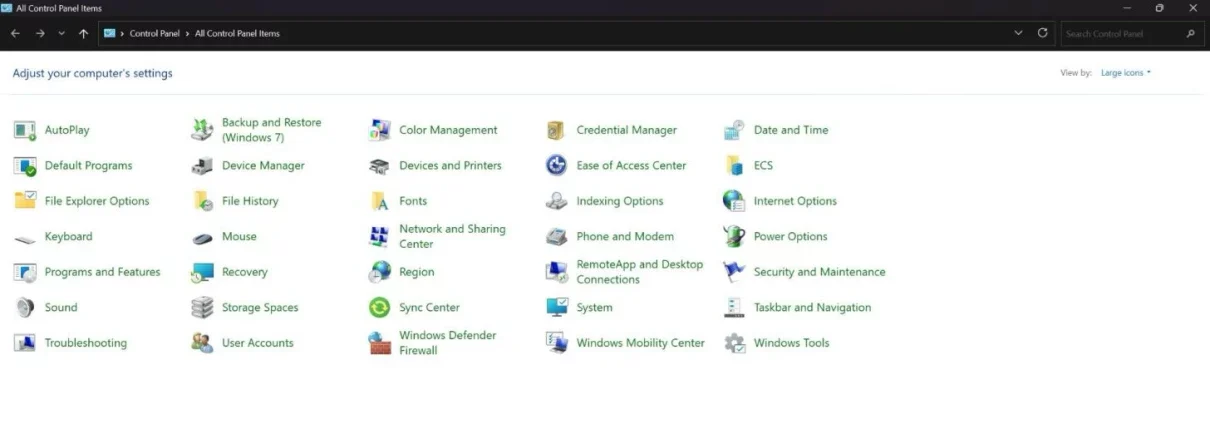Click Taskbar and Navigation icon
The height and width of the screenshot is (438, 1210).
pyautogui.click(x=735, y=308)
